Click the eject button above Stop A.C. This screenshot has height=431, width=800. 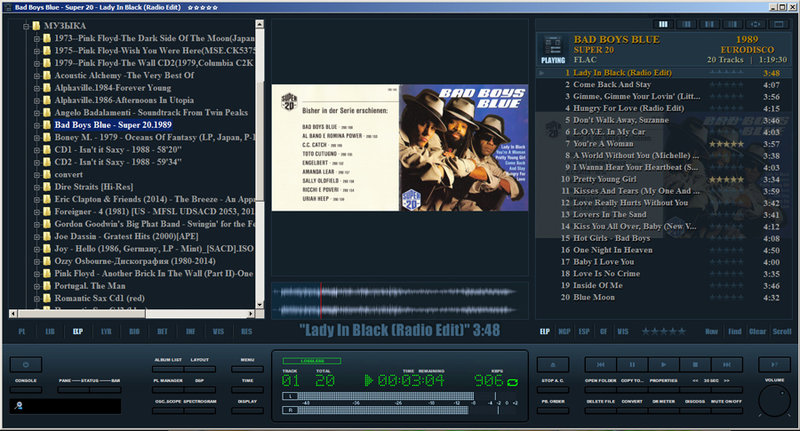pyautogui.click(x=552, y=365)
